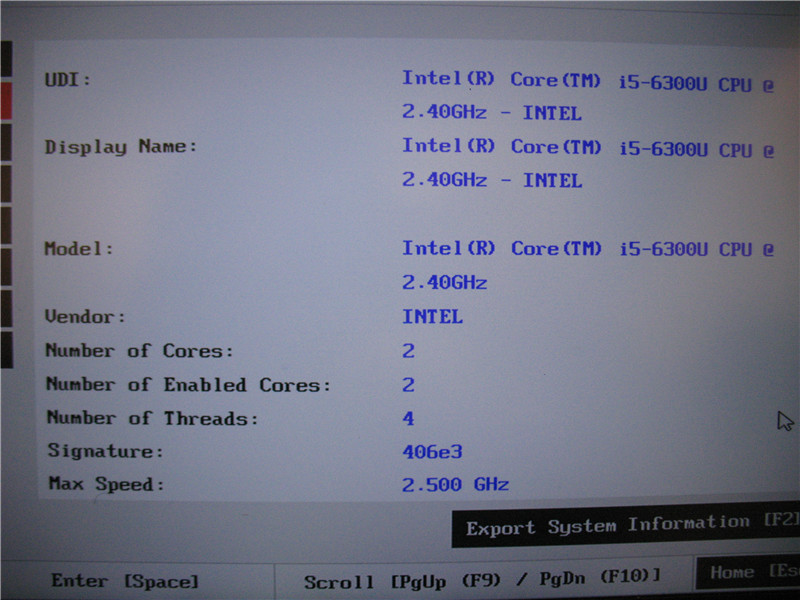This screenshot has height=600, width=800.
Task: Select the Model label
Action: pos(79,249)
